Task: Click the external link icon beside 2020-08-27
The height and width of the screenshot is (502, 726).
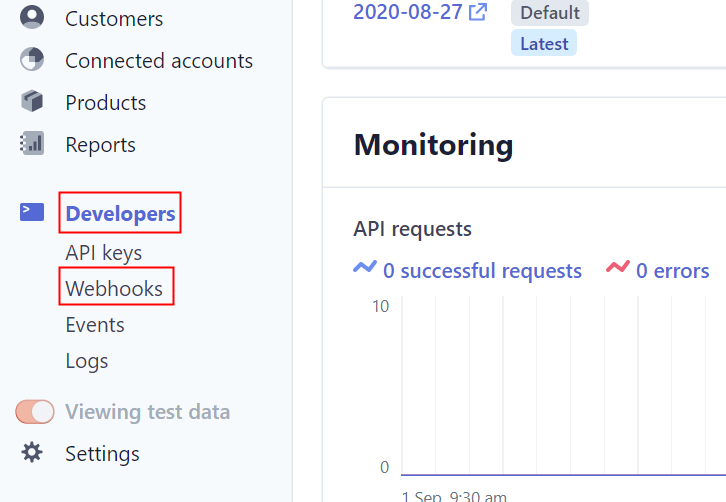Action: [479, 12]
